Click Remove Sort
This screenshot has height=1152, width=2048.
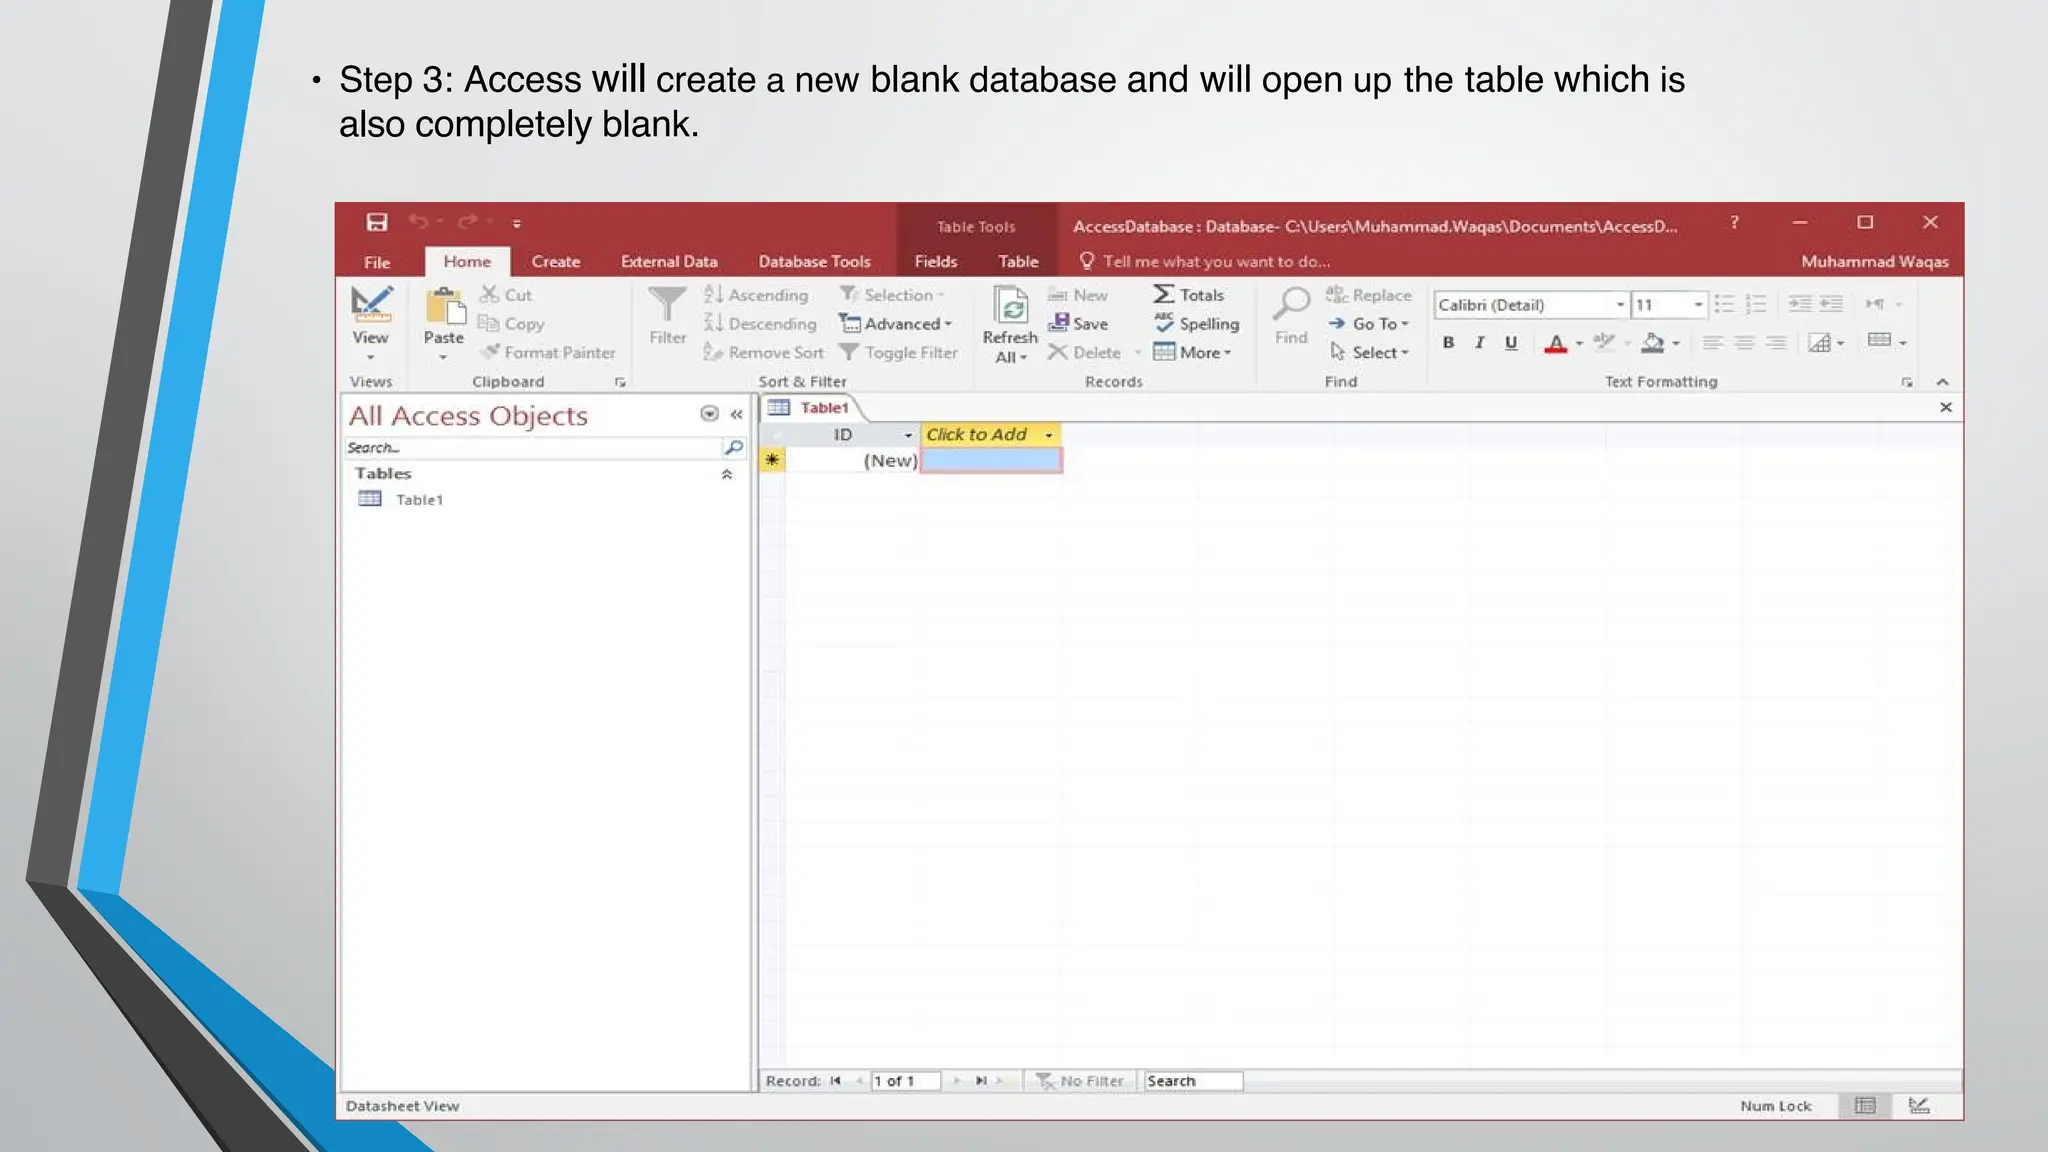click(x=764, y=352)
